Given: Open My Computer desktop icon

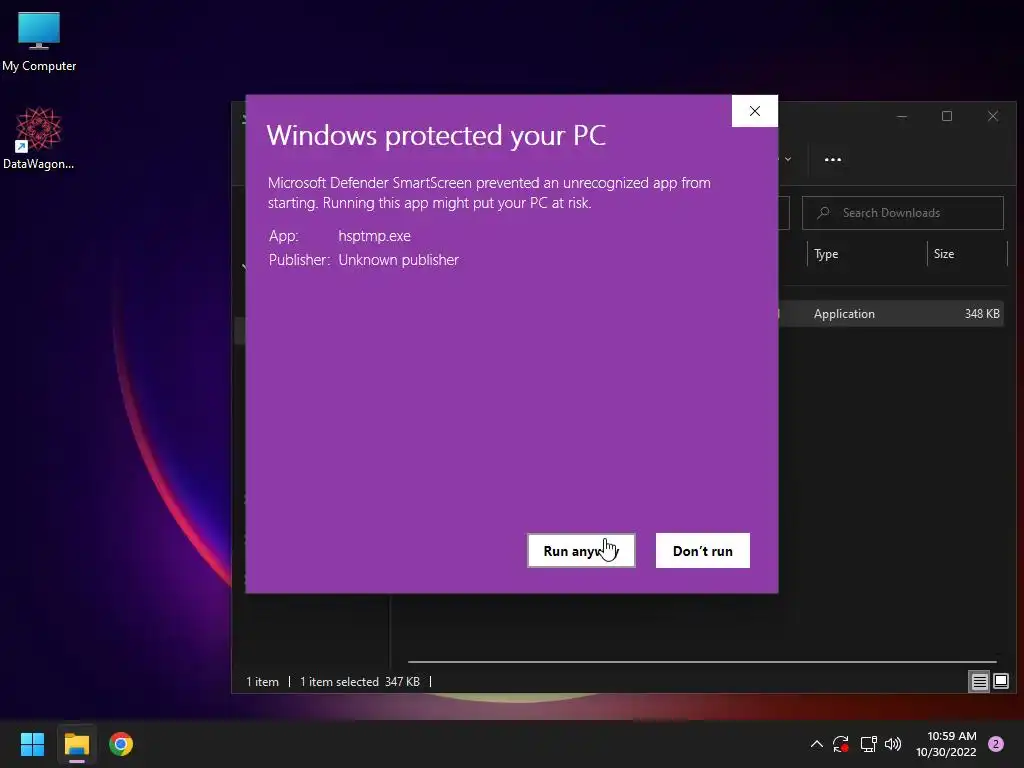Looking at the screenshot, I should (39, 41).
